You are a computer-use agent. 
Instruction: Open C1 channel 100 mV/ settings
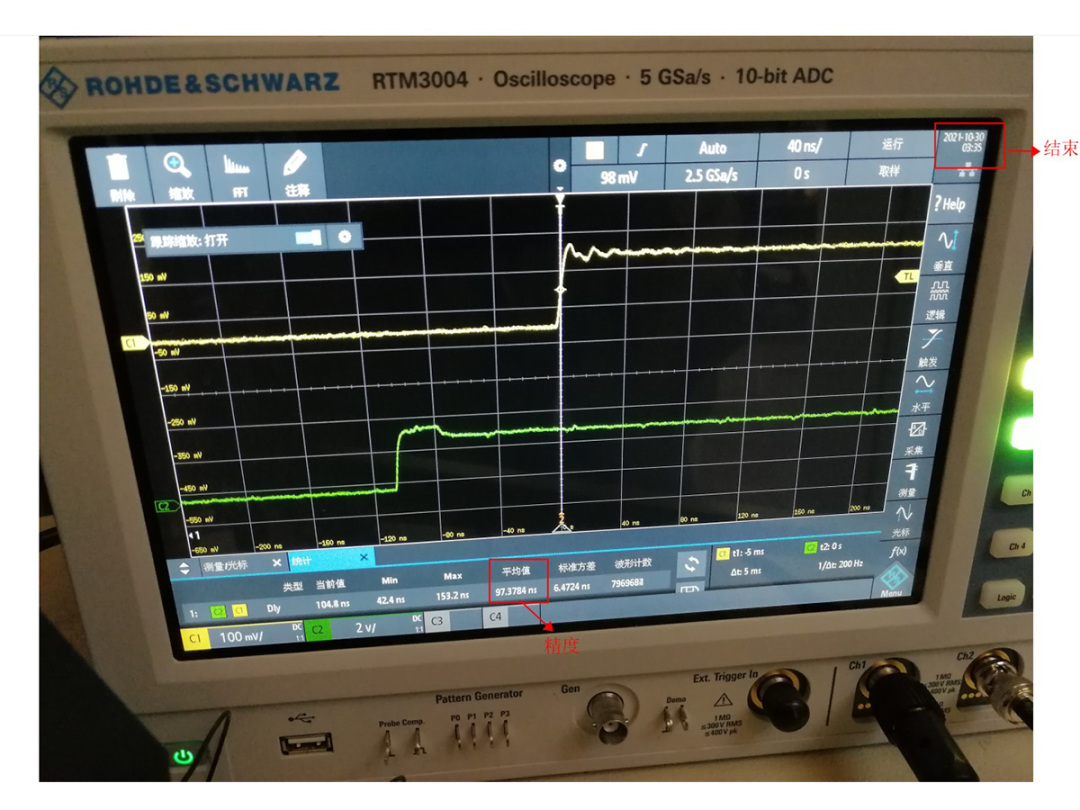point(243,636)
